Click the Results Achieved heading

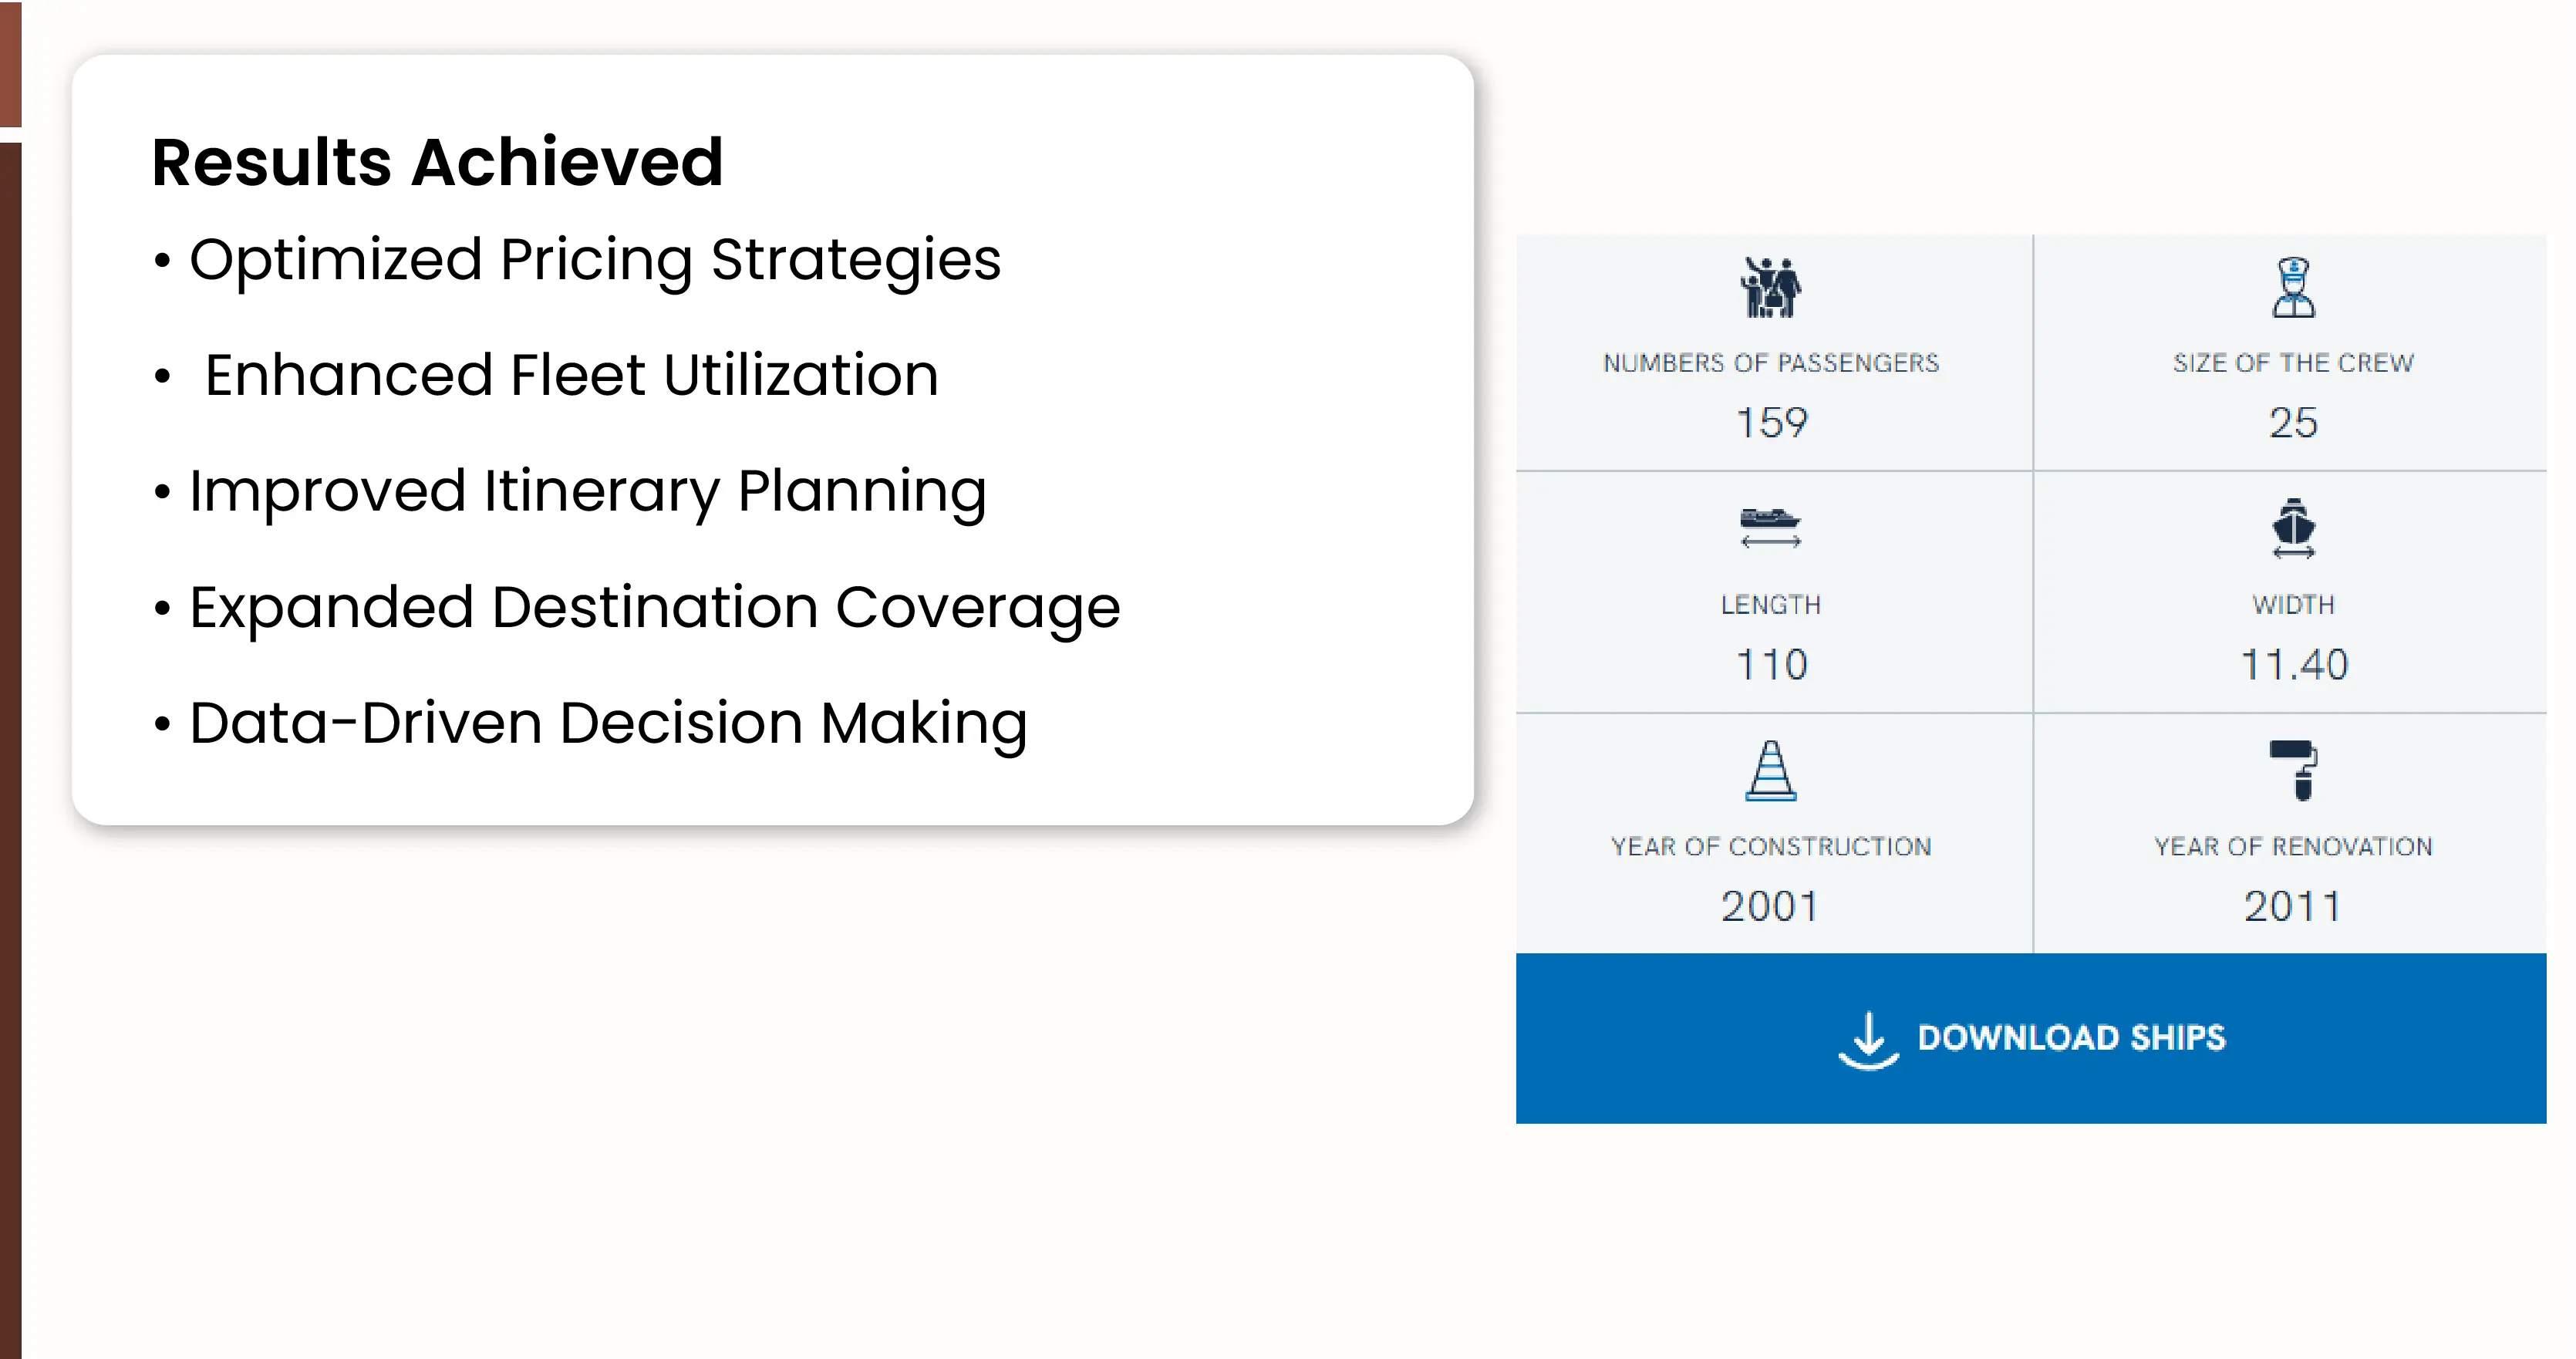click(x=437, y=162)
